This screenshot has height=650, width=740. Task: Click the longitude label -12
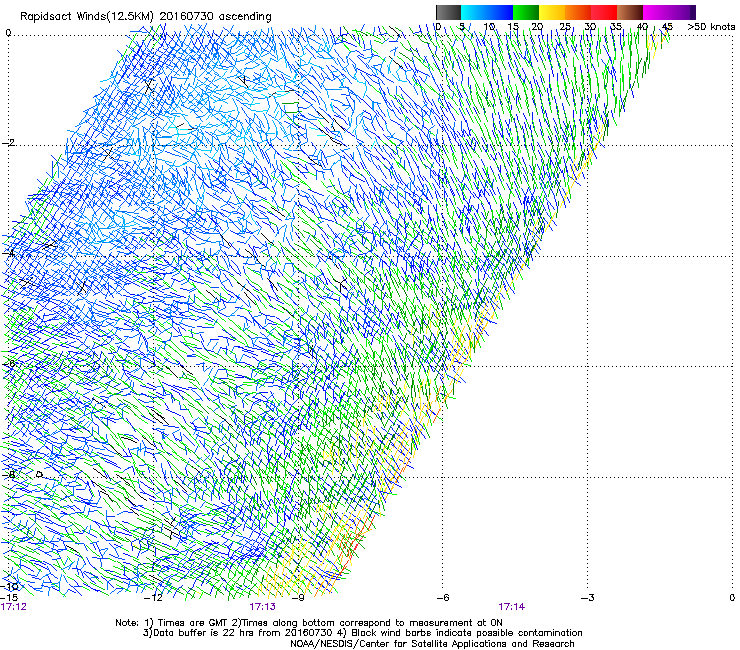[x=153, y=598]
